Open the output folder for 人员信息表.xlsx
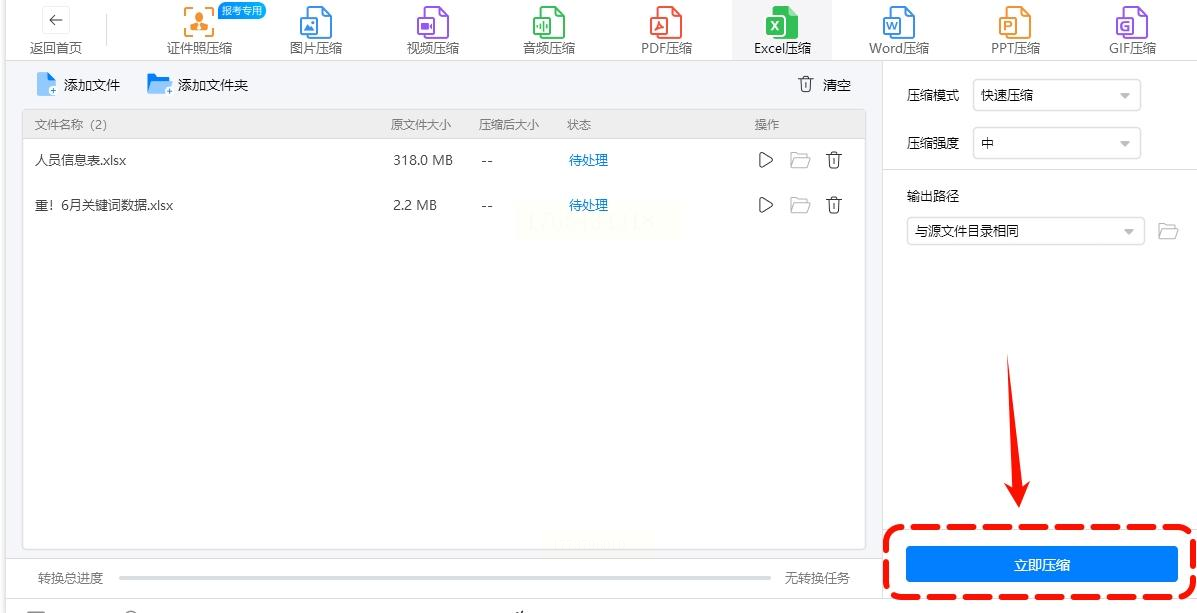Image resolution: width=1197 pixels, height=613 pixels. 800,160
